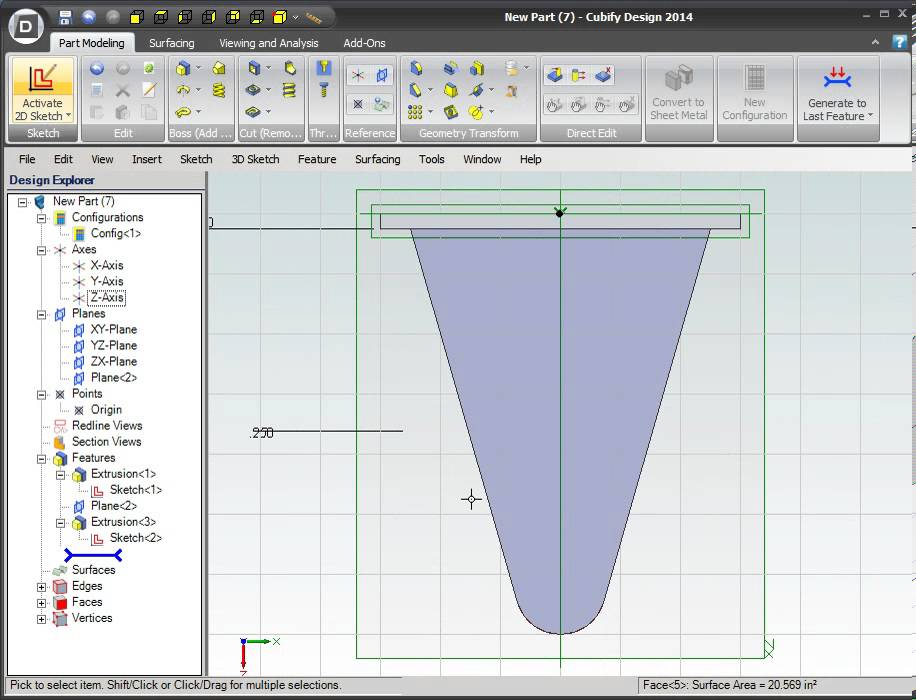Expand the Vertices tree node
The width and height of the screenshot is (916, 700).
coord(41,619)
